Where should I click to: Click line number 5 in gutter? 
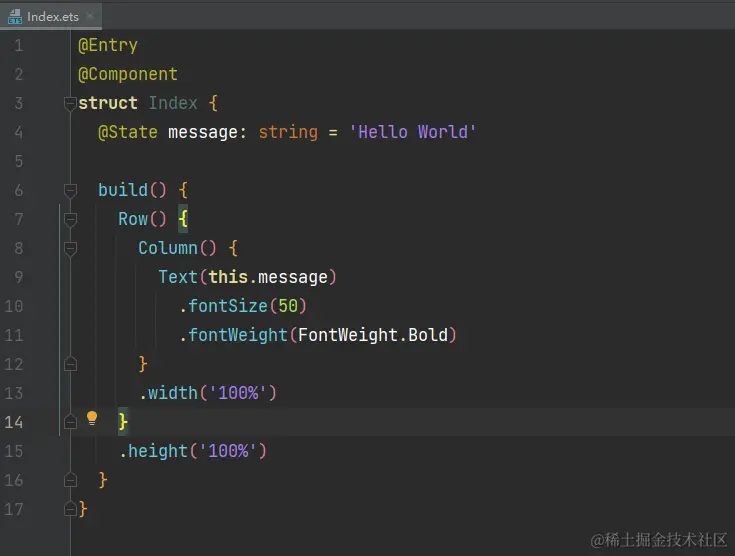pyautogui.click(x=19, y=161)
